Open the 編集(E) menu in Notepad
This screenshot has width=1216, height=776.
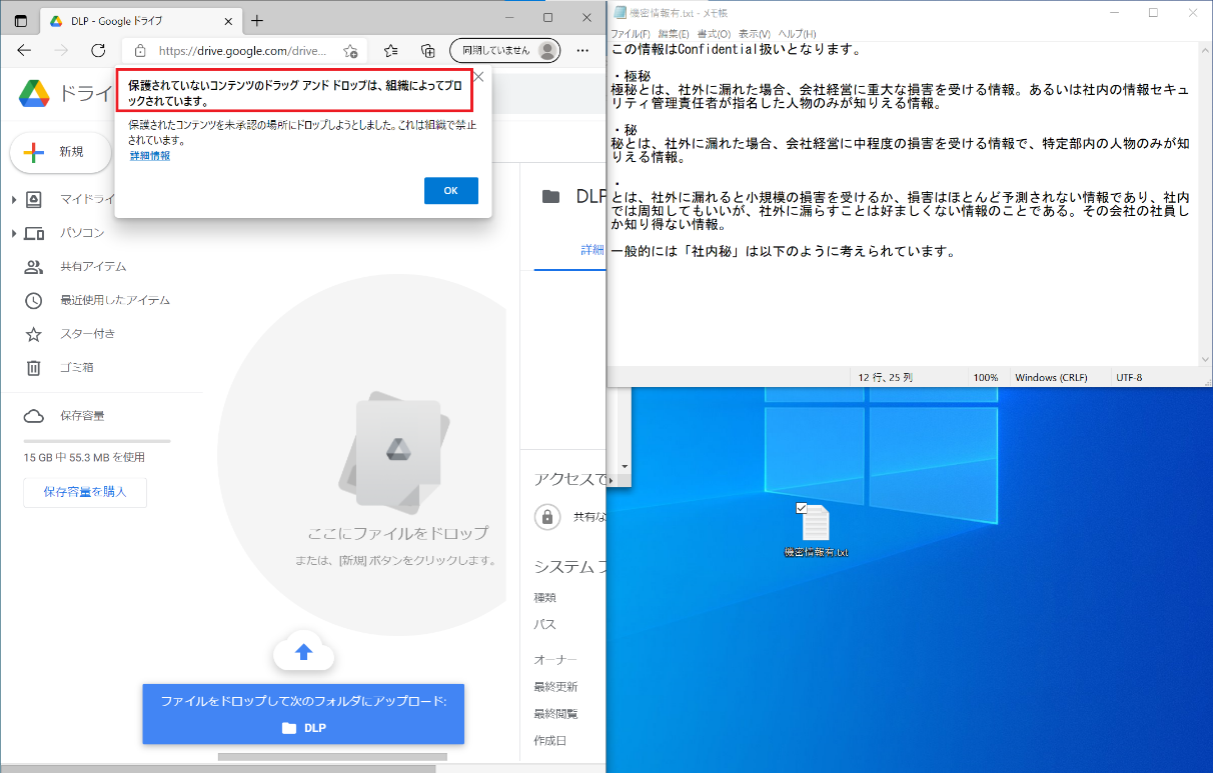pyautogui.click(x=673, y=34)
